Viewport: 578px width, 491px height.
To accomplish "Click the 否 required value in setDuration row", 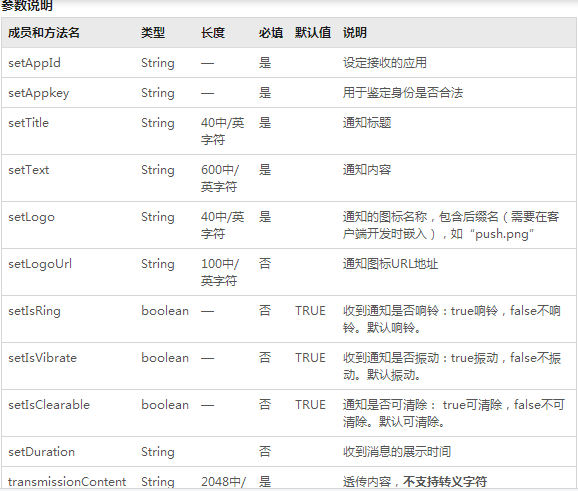I will pos(265,452).
